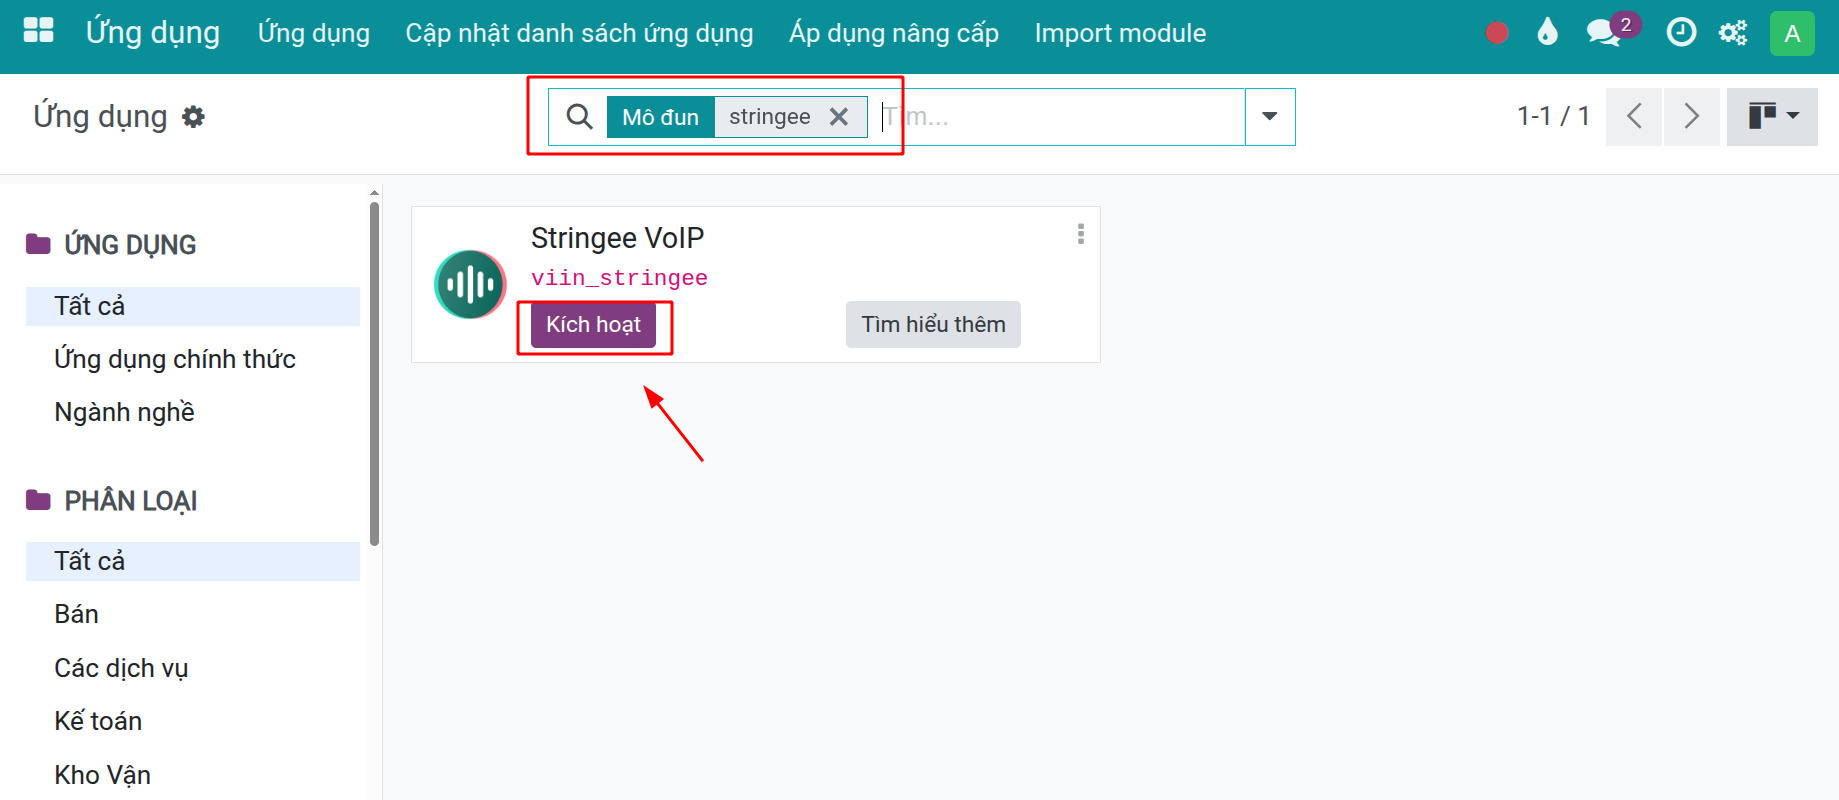Click the Stringee VoIP app title
This screenshot has height=800, width=1839.
click(x=617, y=238)
